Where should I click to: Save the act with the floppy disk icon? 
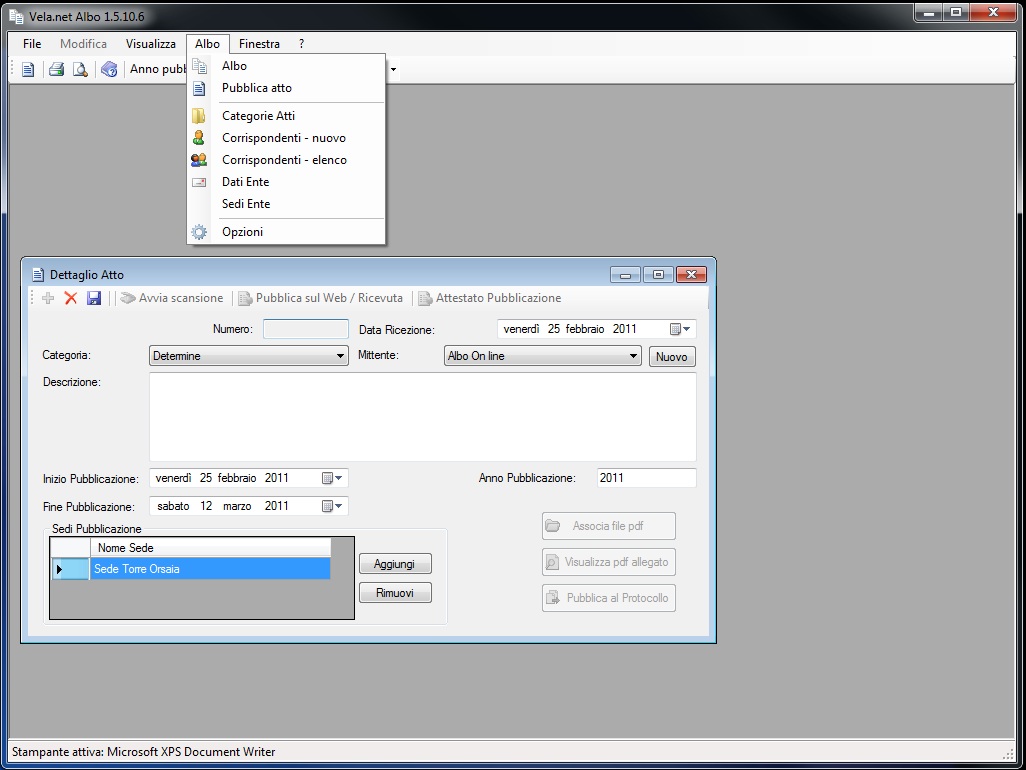[94, 298]
